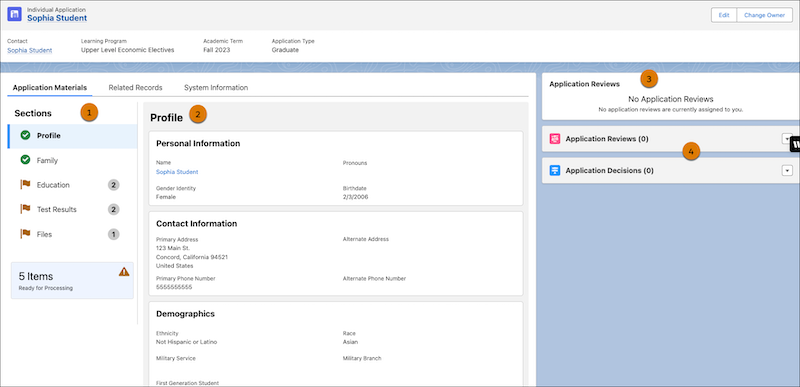Click the Fall 2023 academic term value
Image resolution: width=800 pixels, height=387 pixels.
(x=216, y=50)
